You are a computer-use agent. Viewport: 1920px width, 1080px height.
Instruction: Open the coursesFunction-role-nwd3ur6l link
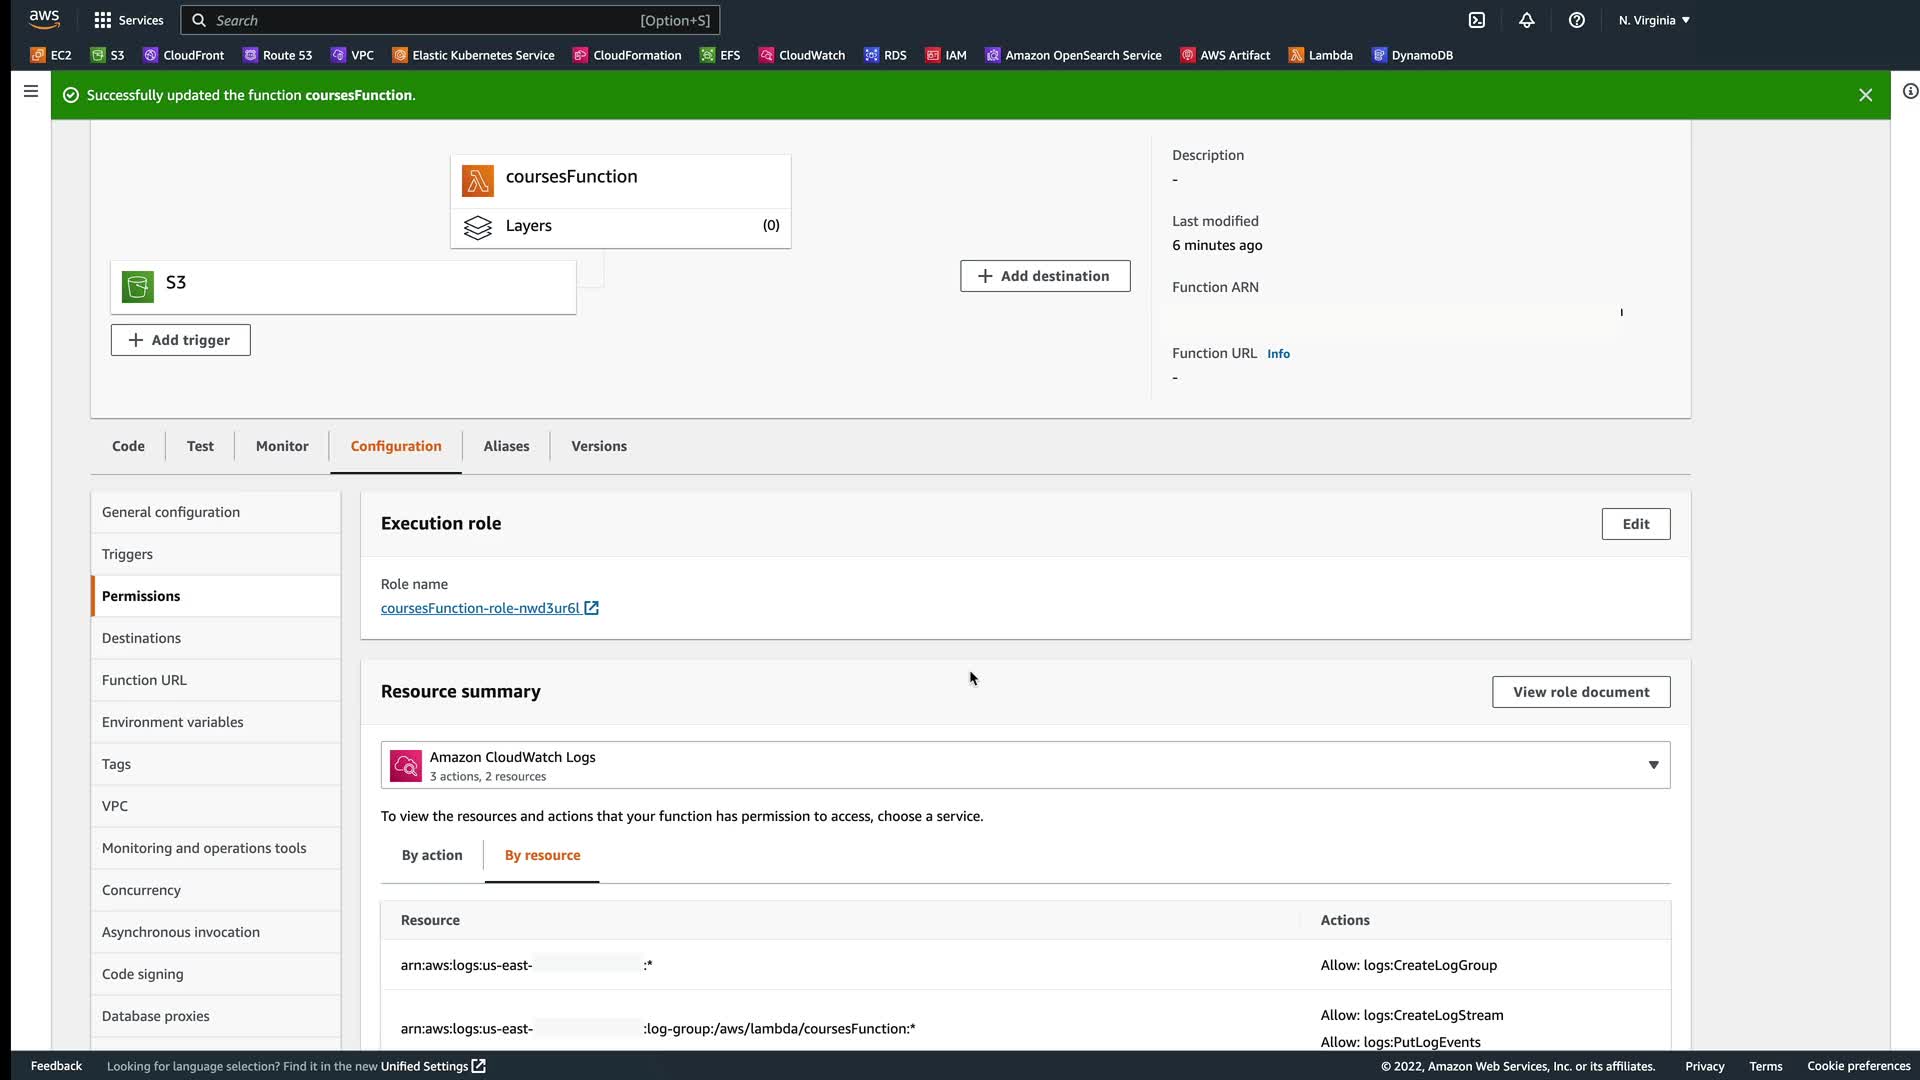tap(480, 608)
